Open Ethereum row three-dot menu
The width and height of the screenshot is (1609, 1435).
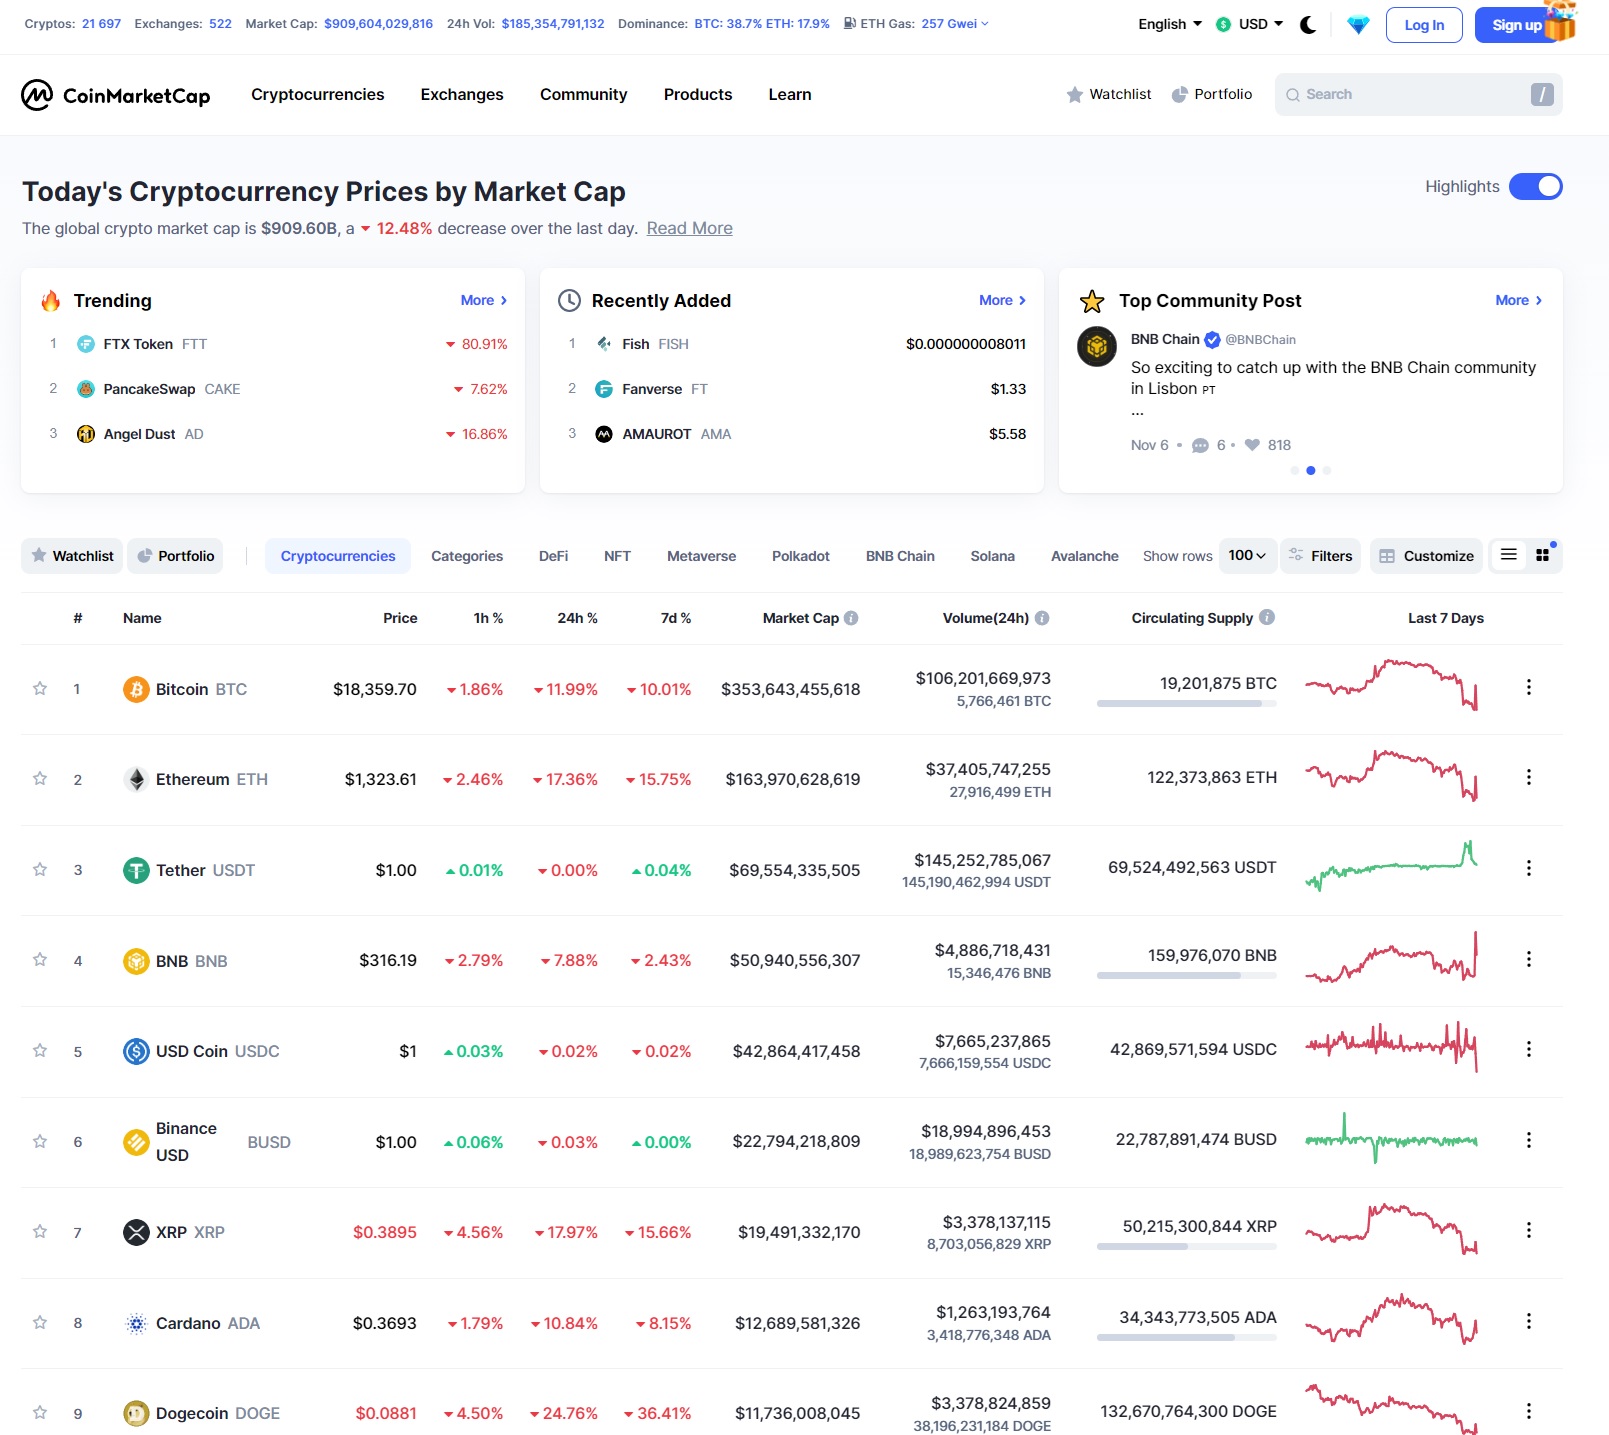pos(1528,777)
